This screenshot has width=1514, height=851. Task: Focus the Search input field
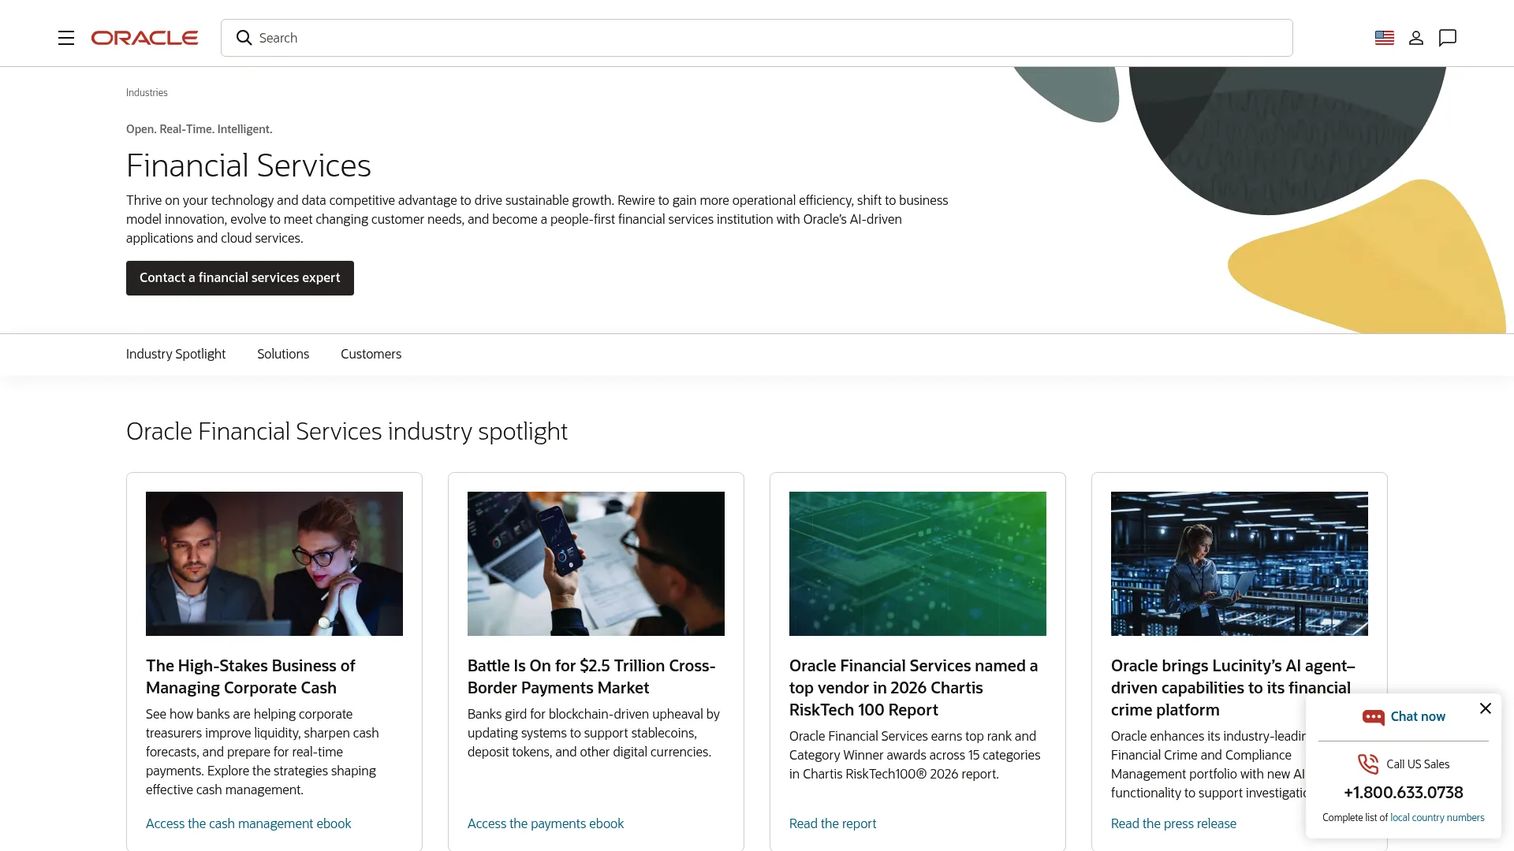[757, 38]
